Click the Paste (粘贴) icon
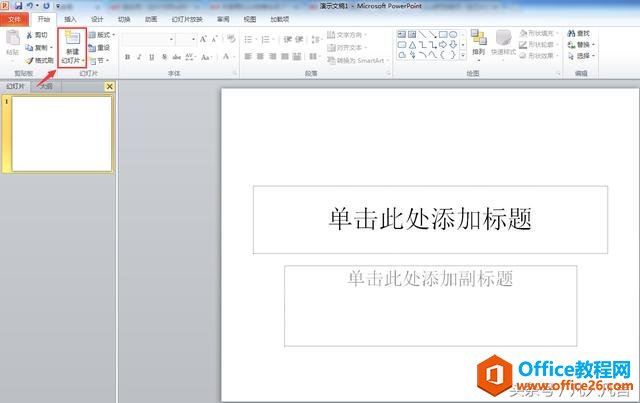 12,40
